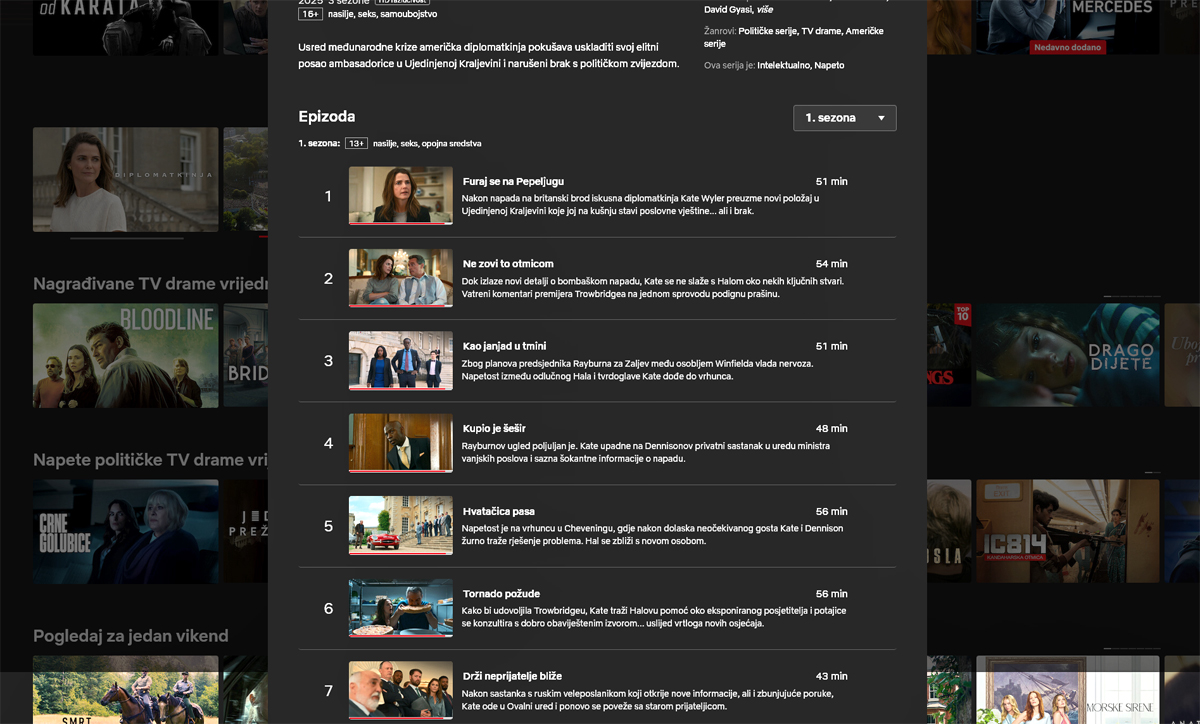The width and height of the screenshot is (1200, 724).
Task: Play episode 2 thumbnail 'Ne zovi to otmicom'
Action: click(x=400, y=277)
